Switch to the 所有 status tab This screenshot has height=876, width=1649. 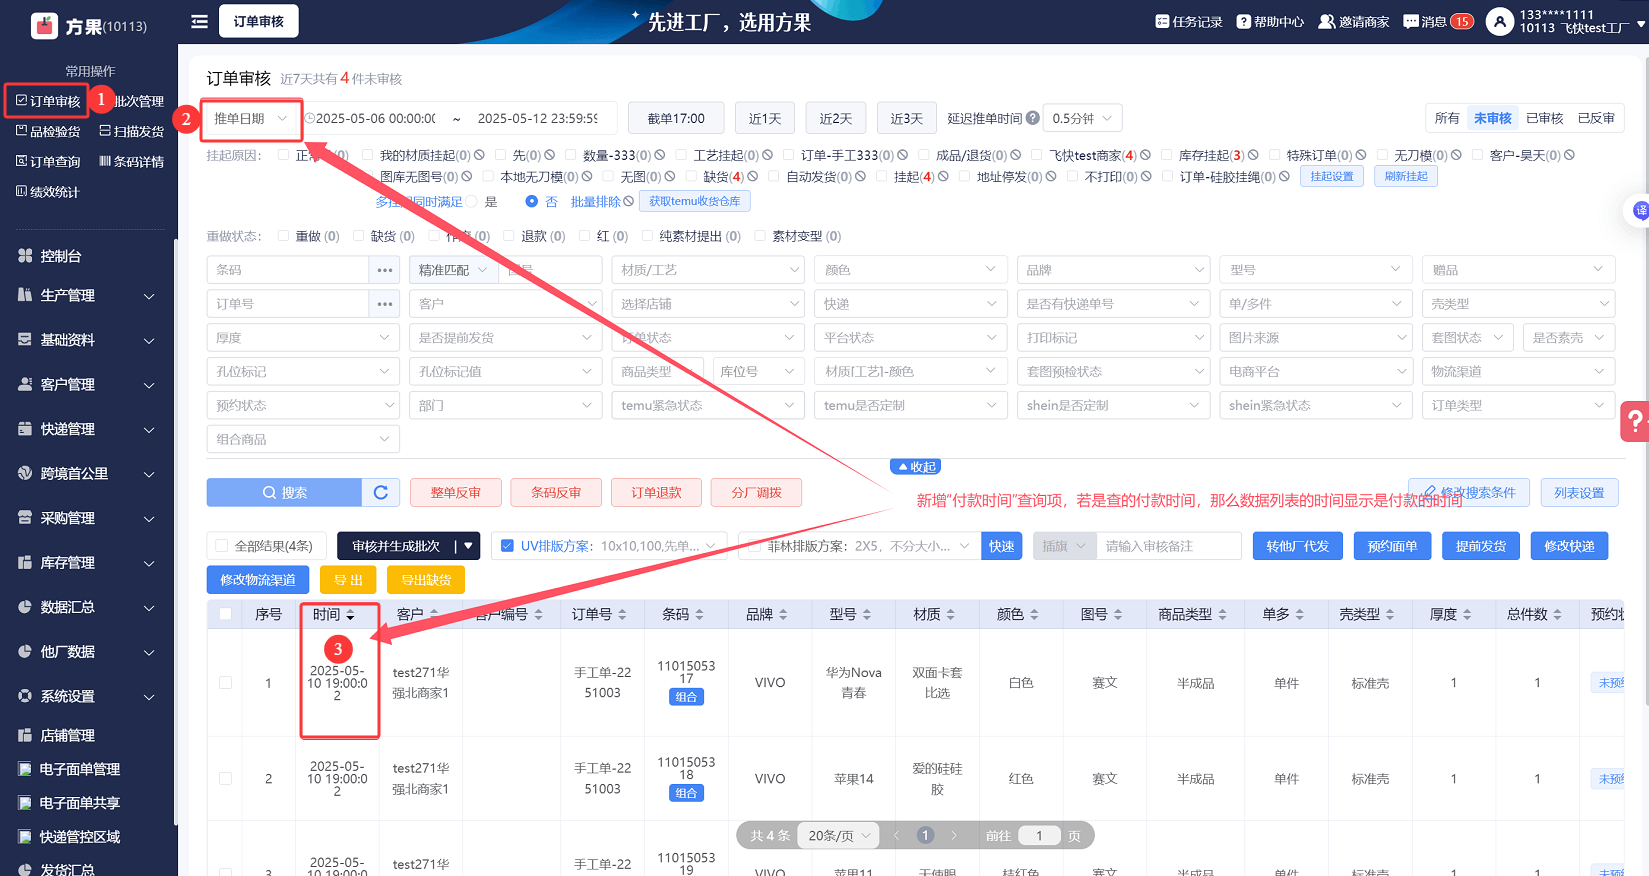1447,118
